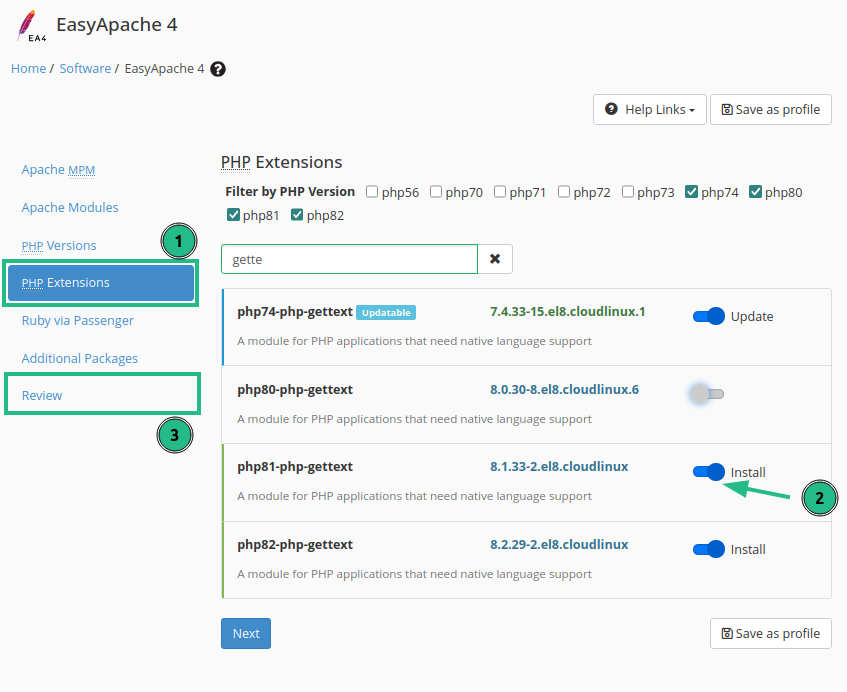Go to the Review step

pos(42,395)
